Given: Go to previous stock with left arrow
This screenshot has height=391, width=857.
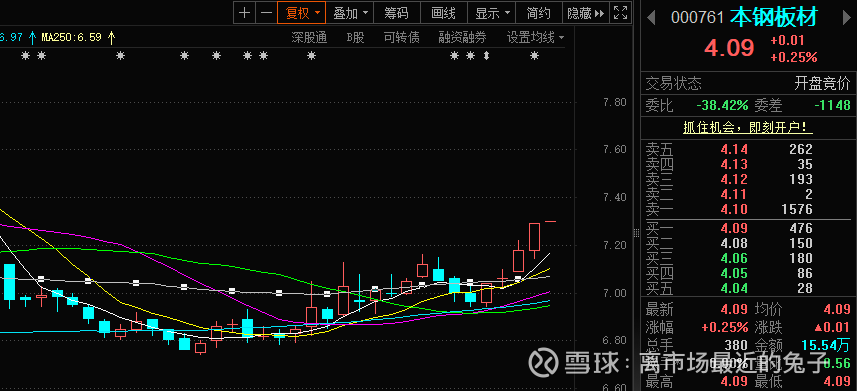Looking at the screenshot, I should pos(651,17).
